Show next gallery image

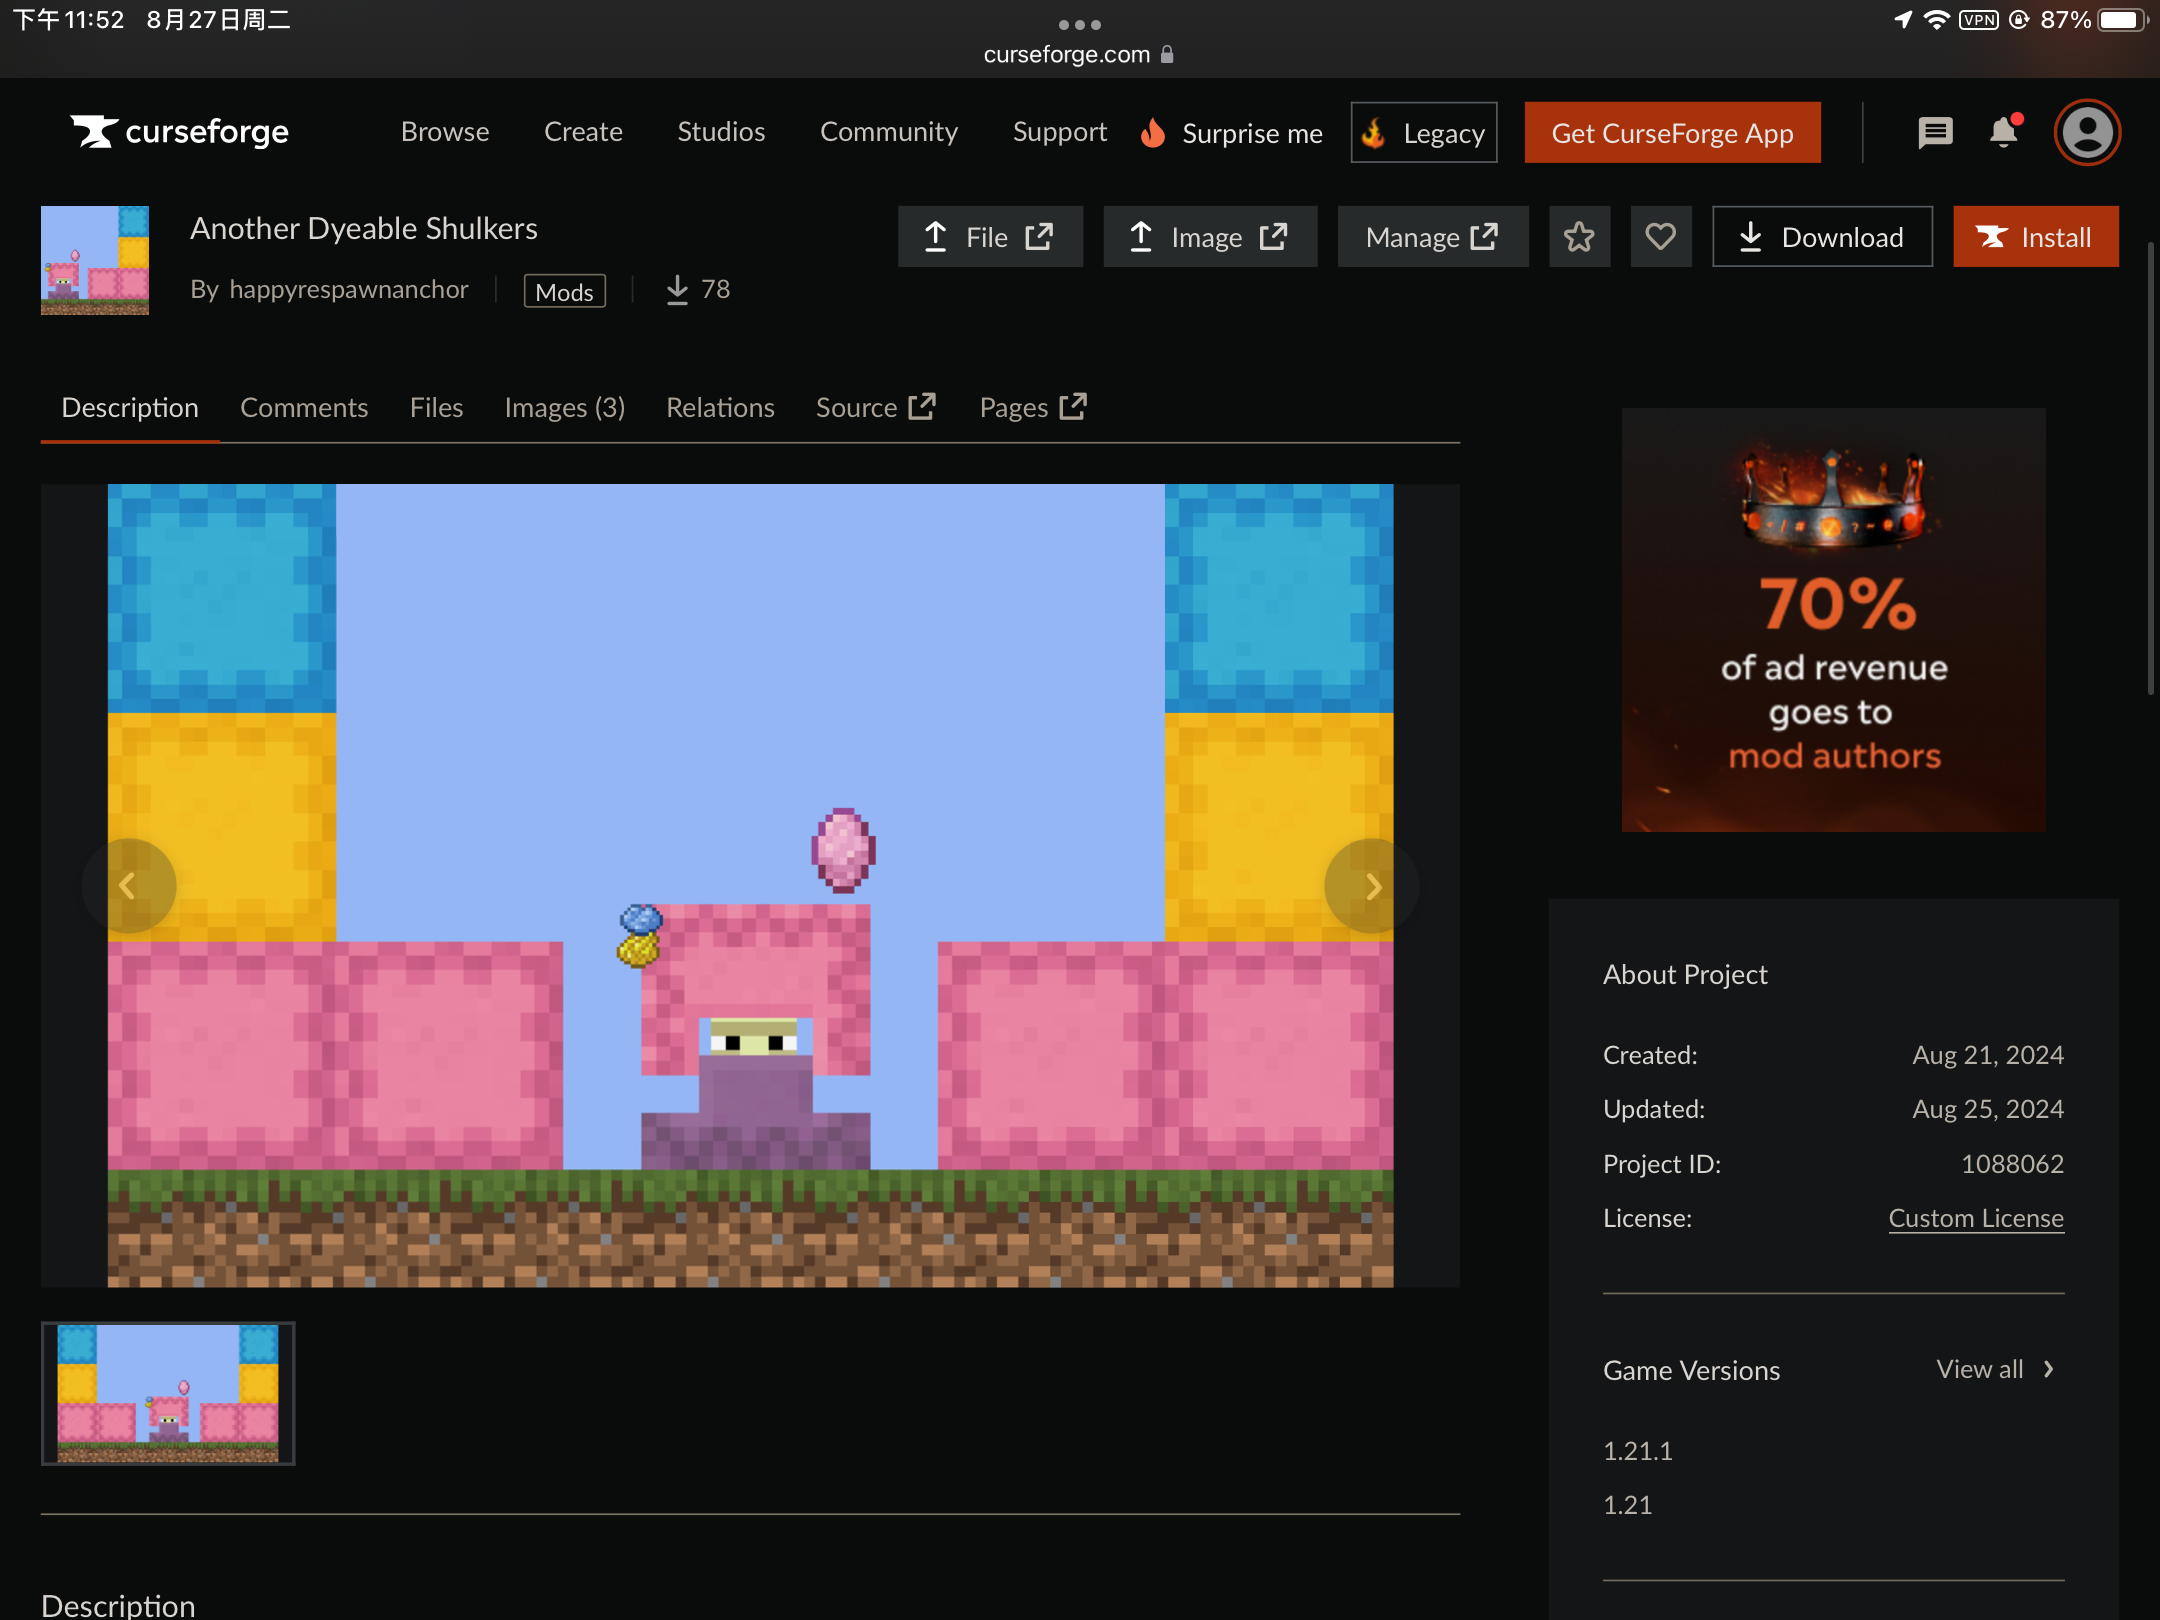[1372, 886]
